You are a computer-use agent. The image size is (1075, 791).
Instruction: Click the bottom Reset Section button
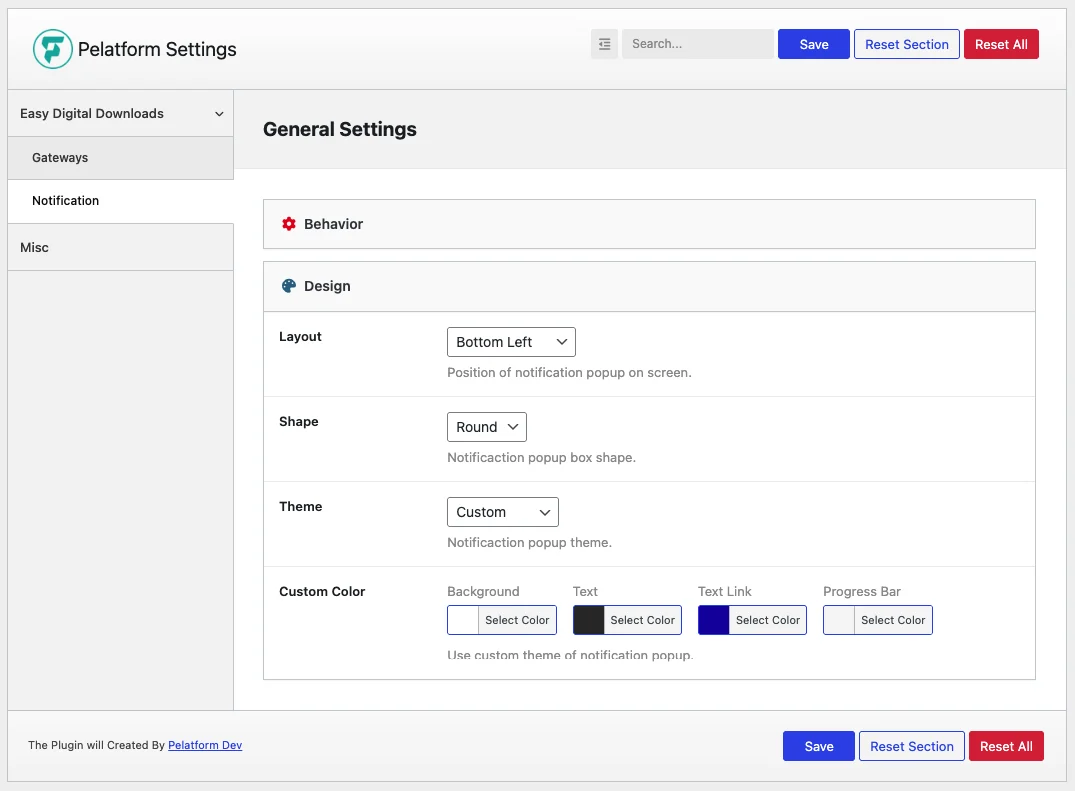(x=912, y=746)
